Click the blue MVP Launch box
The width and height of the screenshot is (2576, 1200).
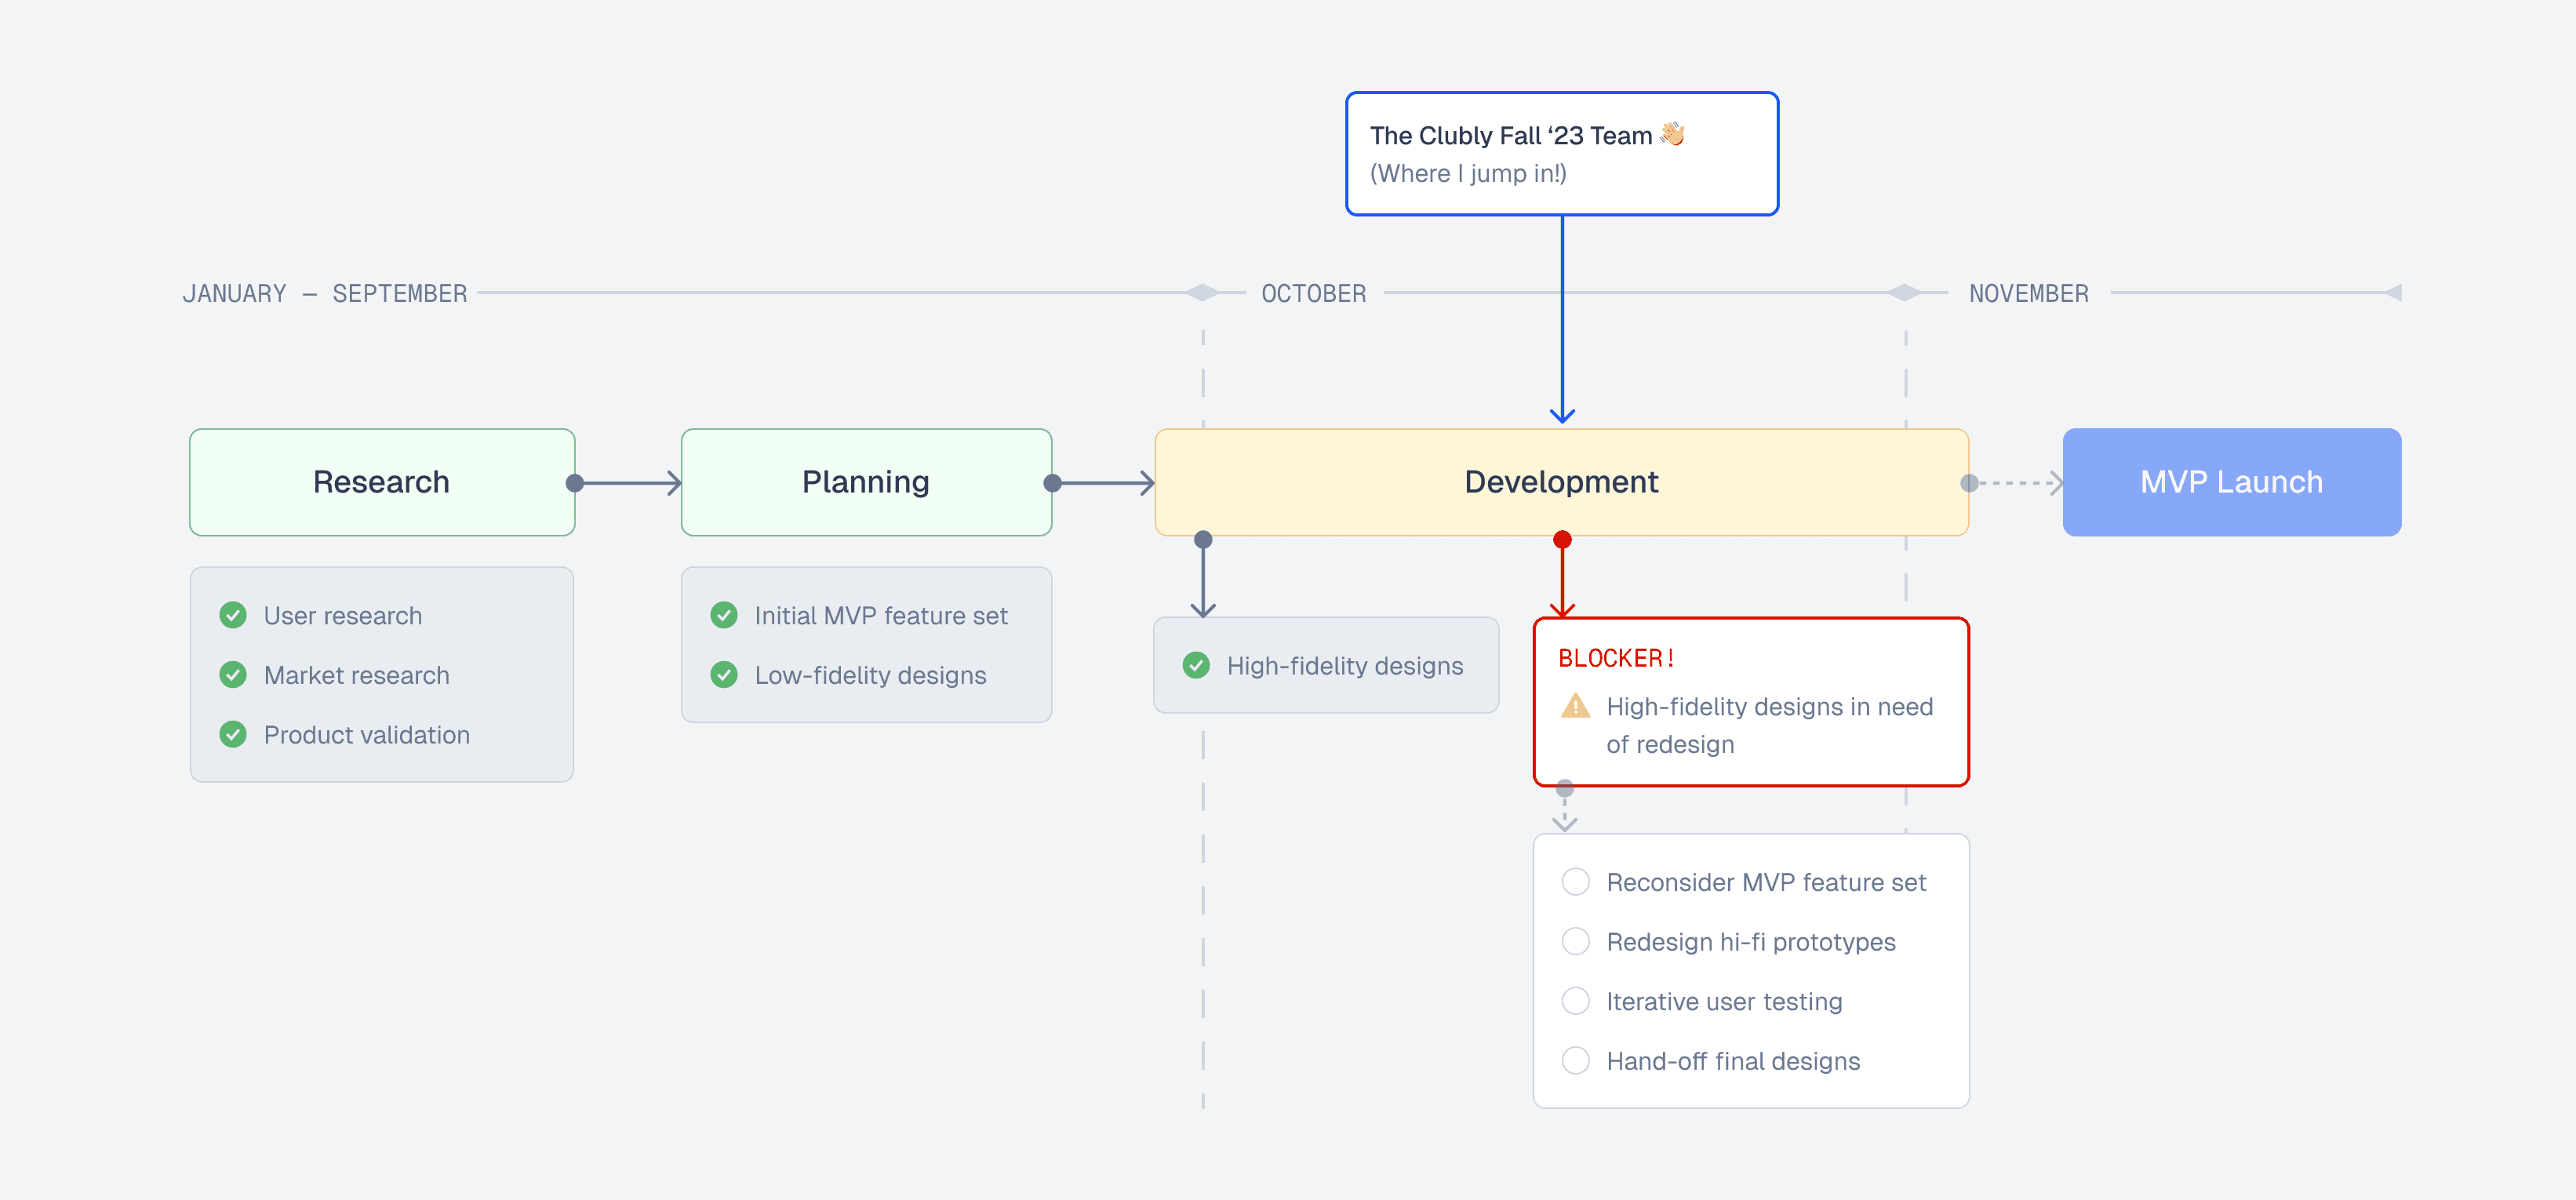(2231, 482)
